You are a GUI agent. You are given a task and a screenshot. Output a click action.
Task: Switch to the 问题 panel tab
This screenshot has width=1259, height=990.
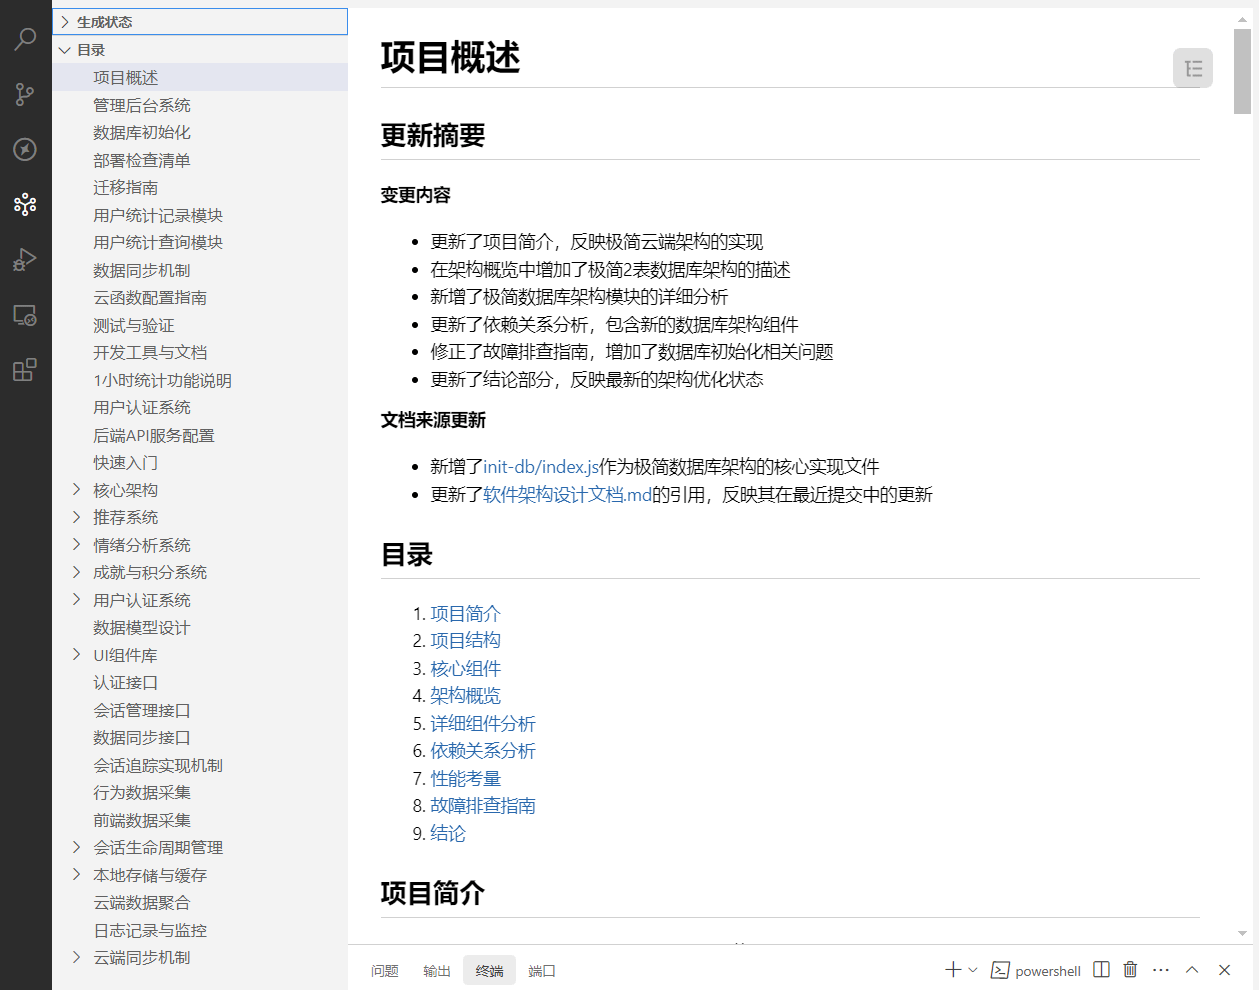(x=385, y=971)
